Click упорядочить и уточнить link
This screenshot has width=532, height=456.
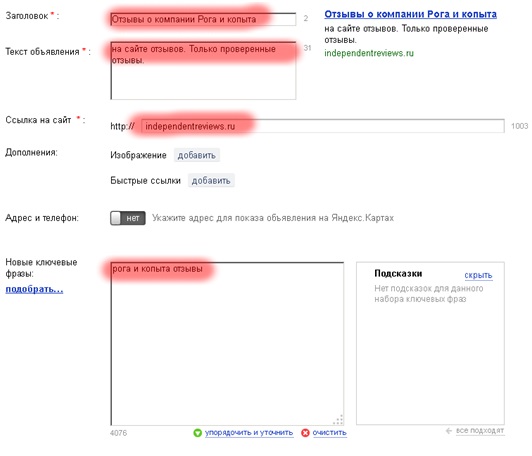coord(249,433)
